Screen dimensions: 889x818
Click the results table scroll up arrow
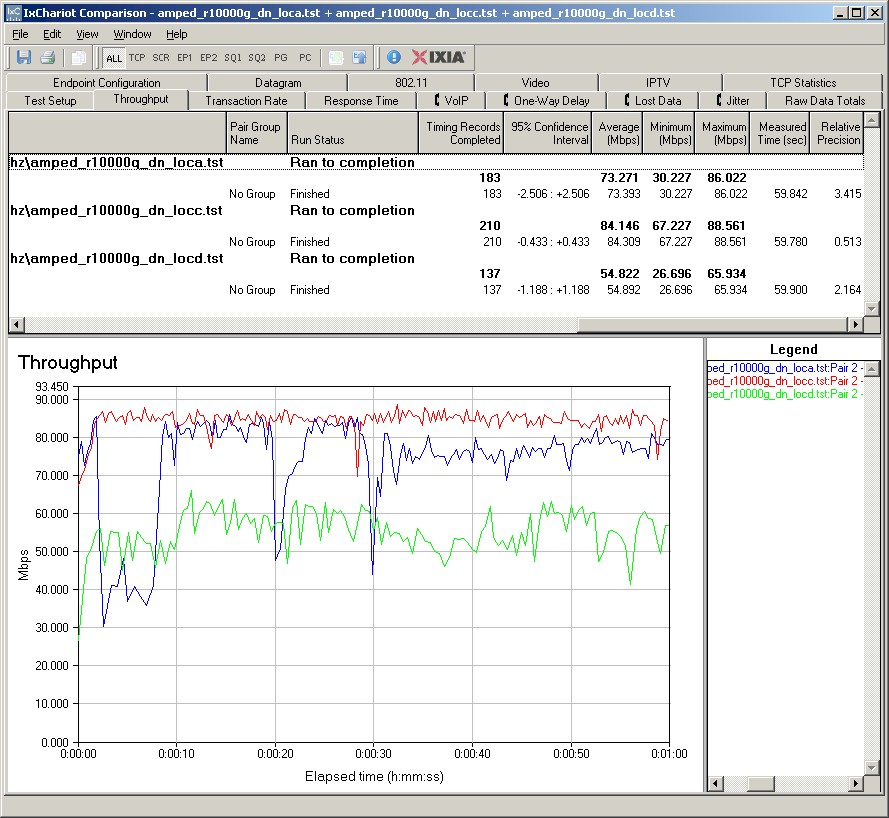coord(871,119)
